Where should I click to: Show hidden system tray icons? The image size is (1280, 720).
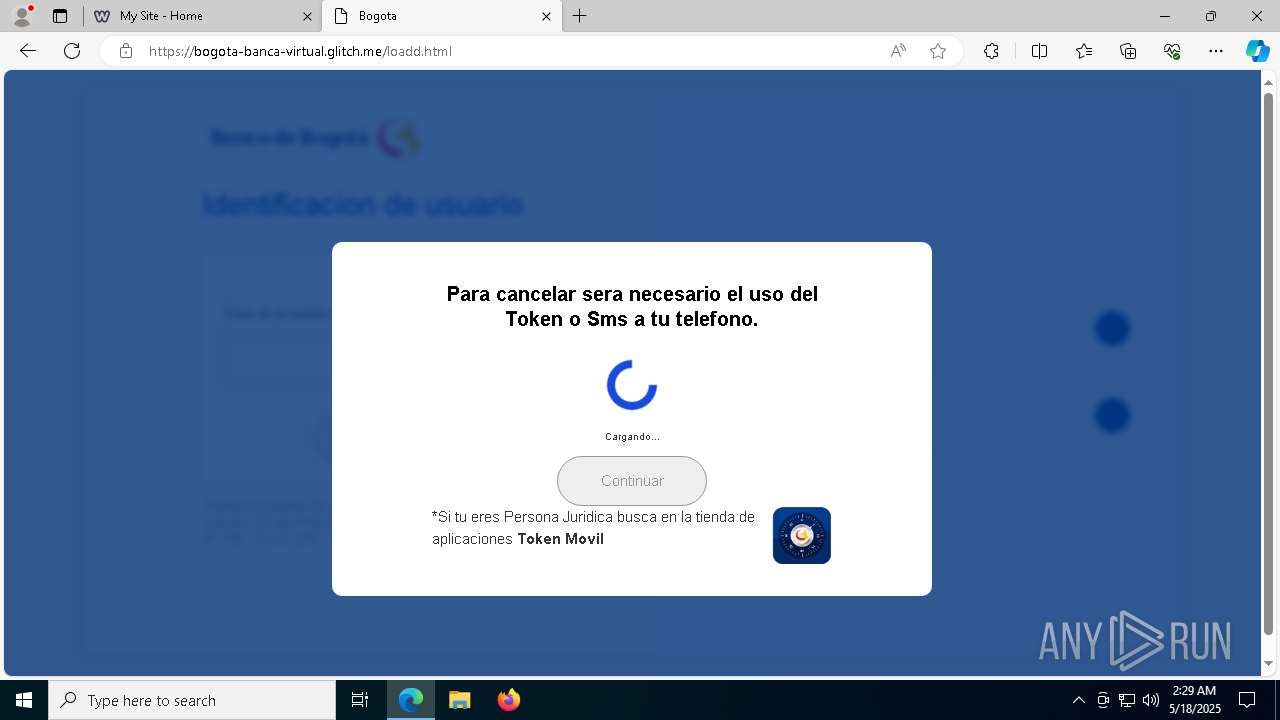click(1078, 700)
